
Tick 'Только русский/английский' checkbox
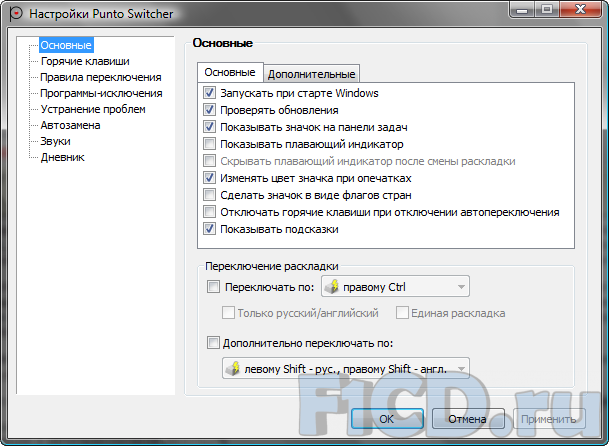tap(228, 313)
